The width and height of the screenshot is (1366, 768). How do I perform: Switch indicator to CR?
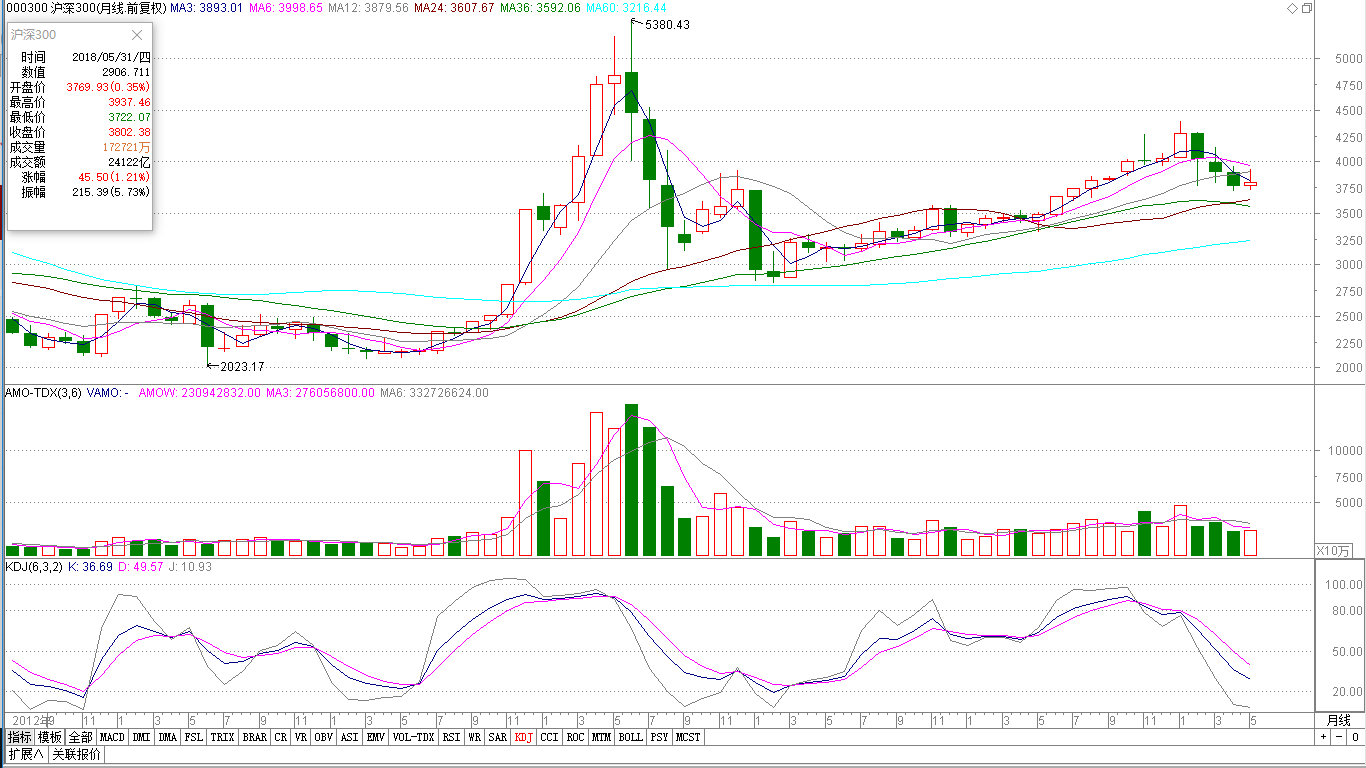(x=281, y=737)
